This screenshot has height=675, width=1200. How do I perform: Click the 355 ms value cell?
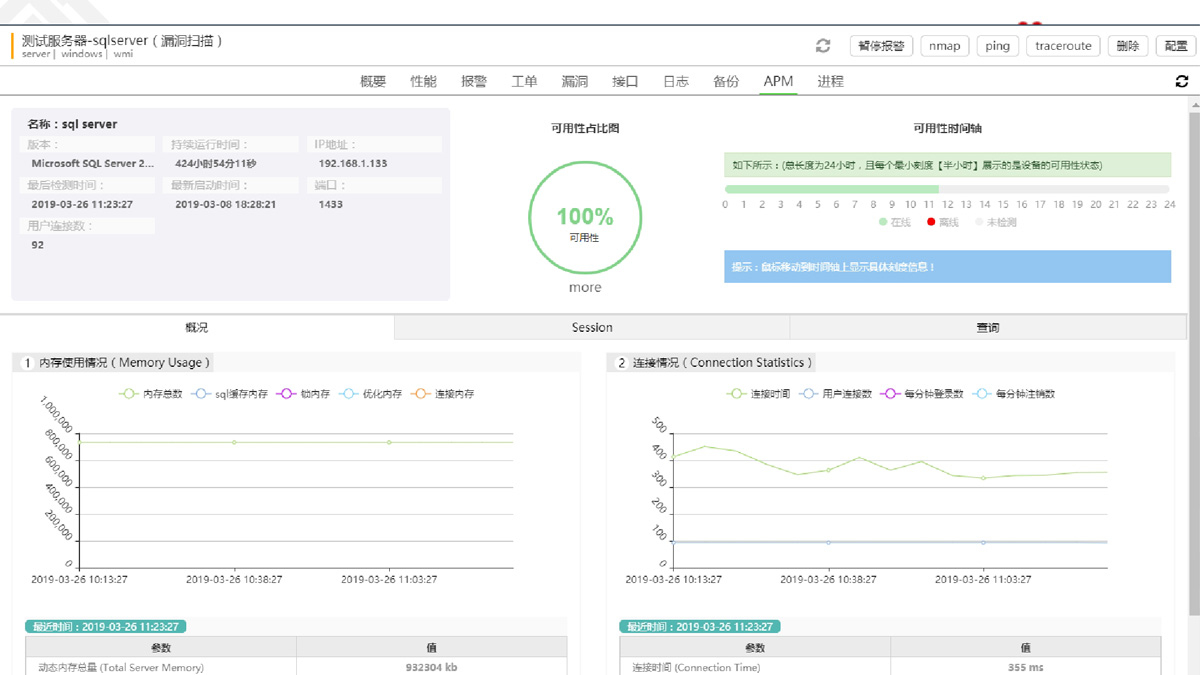coord(1026,667)
